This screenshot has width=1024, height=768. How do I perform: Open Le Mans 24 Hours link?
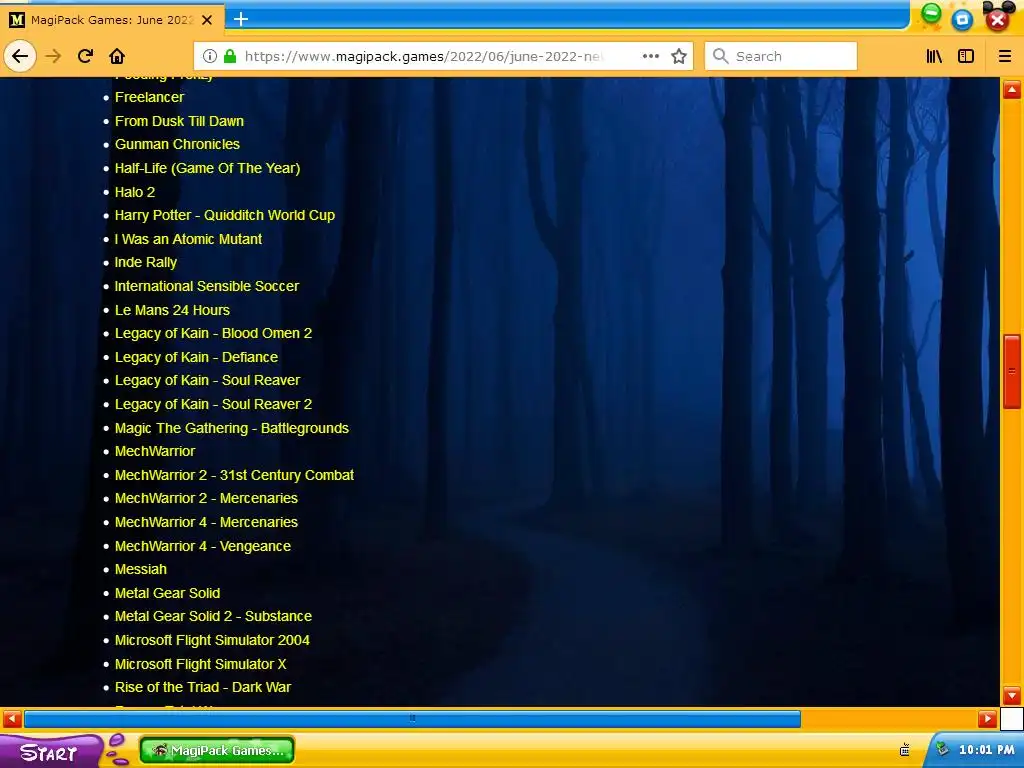(x=172, y=310)
